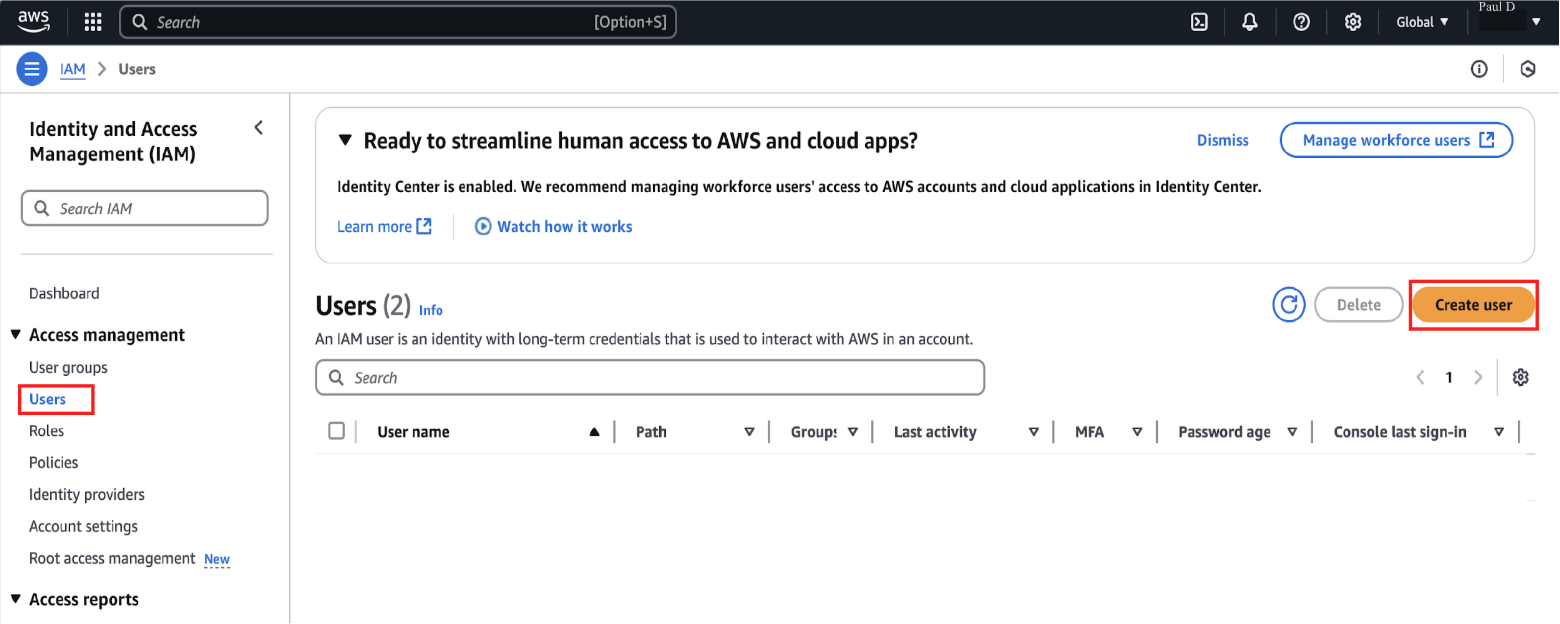Screen dimensions: 1560x624
Task: Focus the top AWS search bar
Action: (x=398, y=22)
